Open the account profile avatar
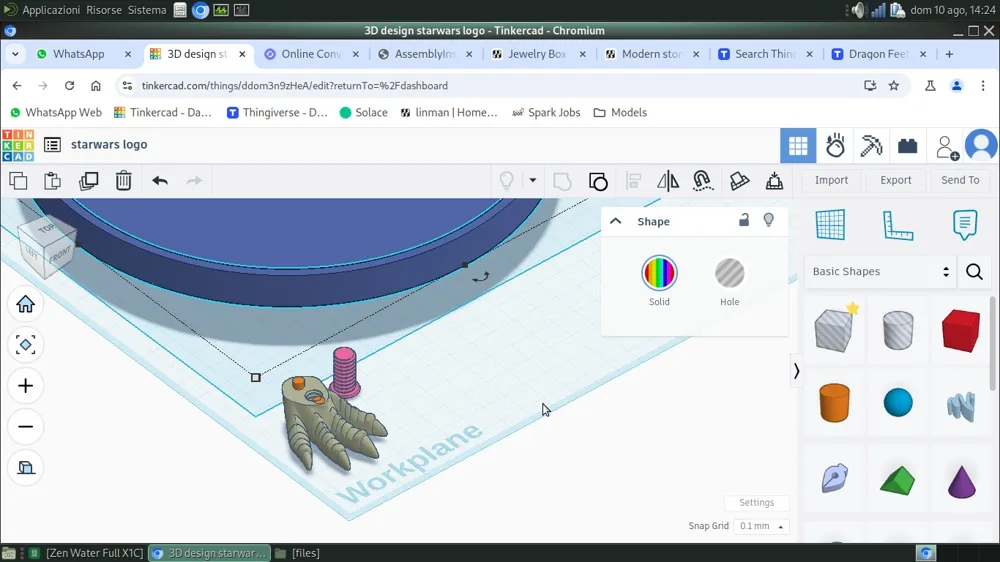Screen dimensions: 1000x562 (982, 145)
